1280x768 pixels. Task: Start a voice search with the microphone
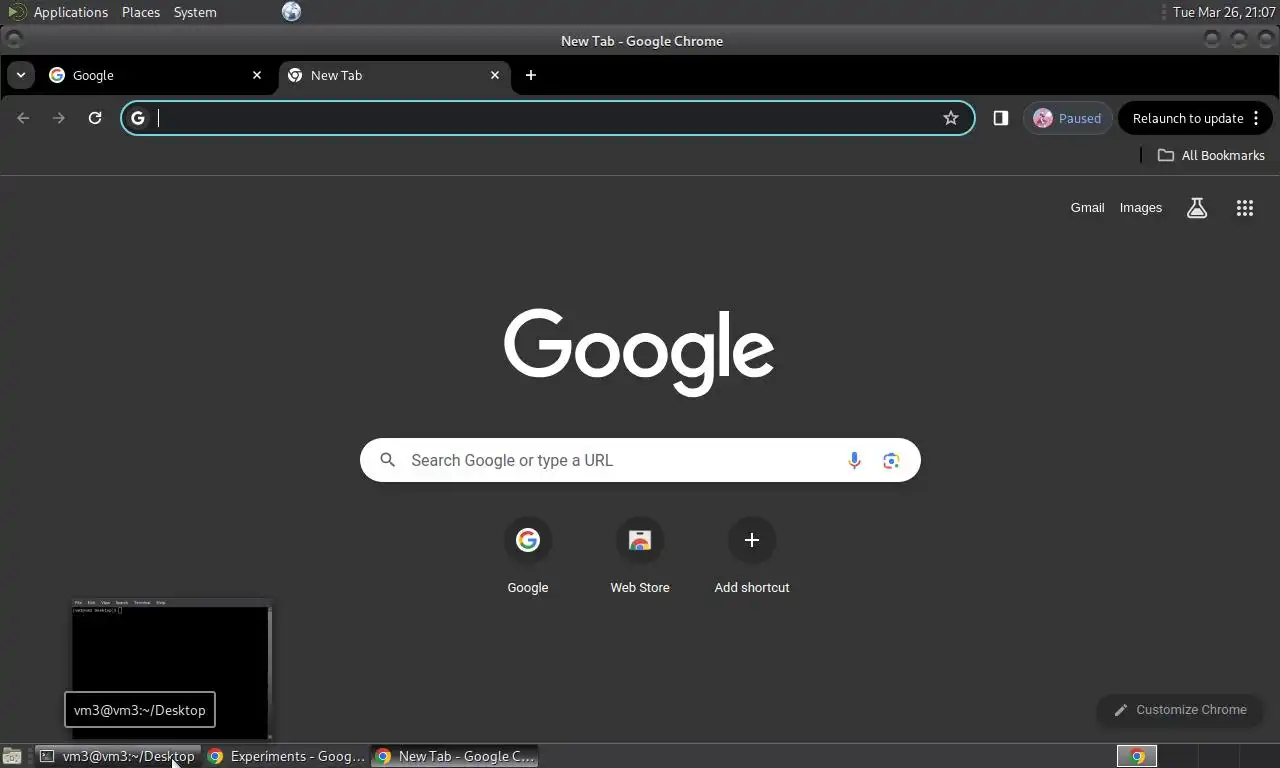pyautogui.click(x=854, y=460)
